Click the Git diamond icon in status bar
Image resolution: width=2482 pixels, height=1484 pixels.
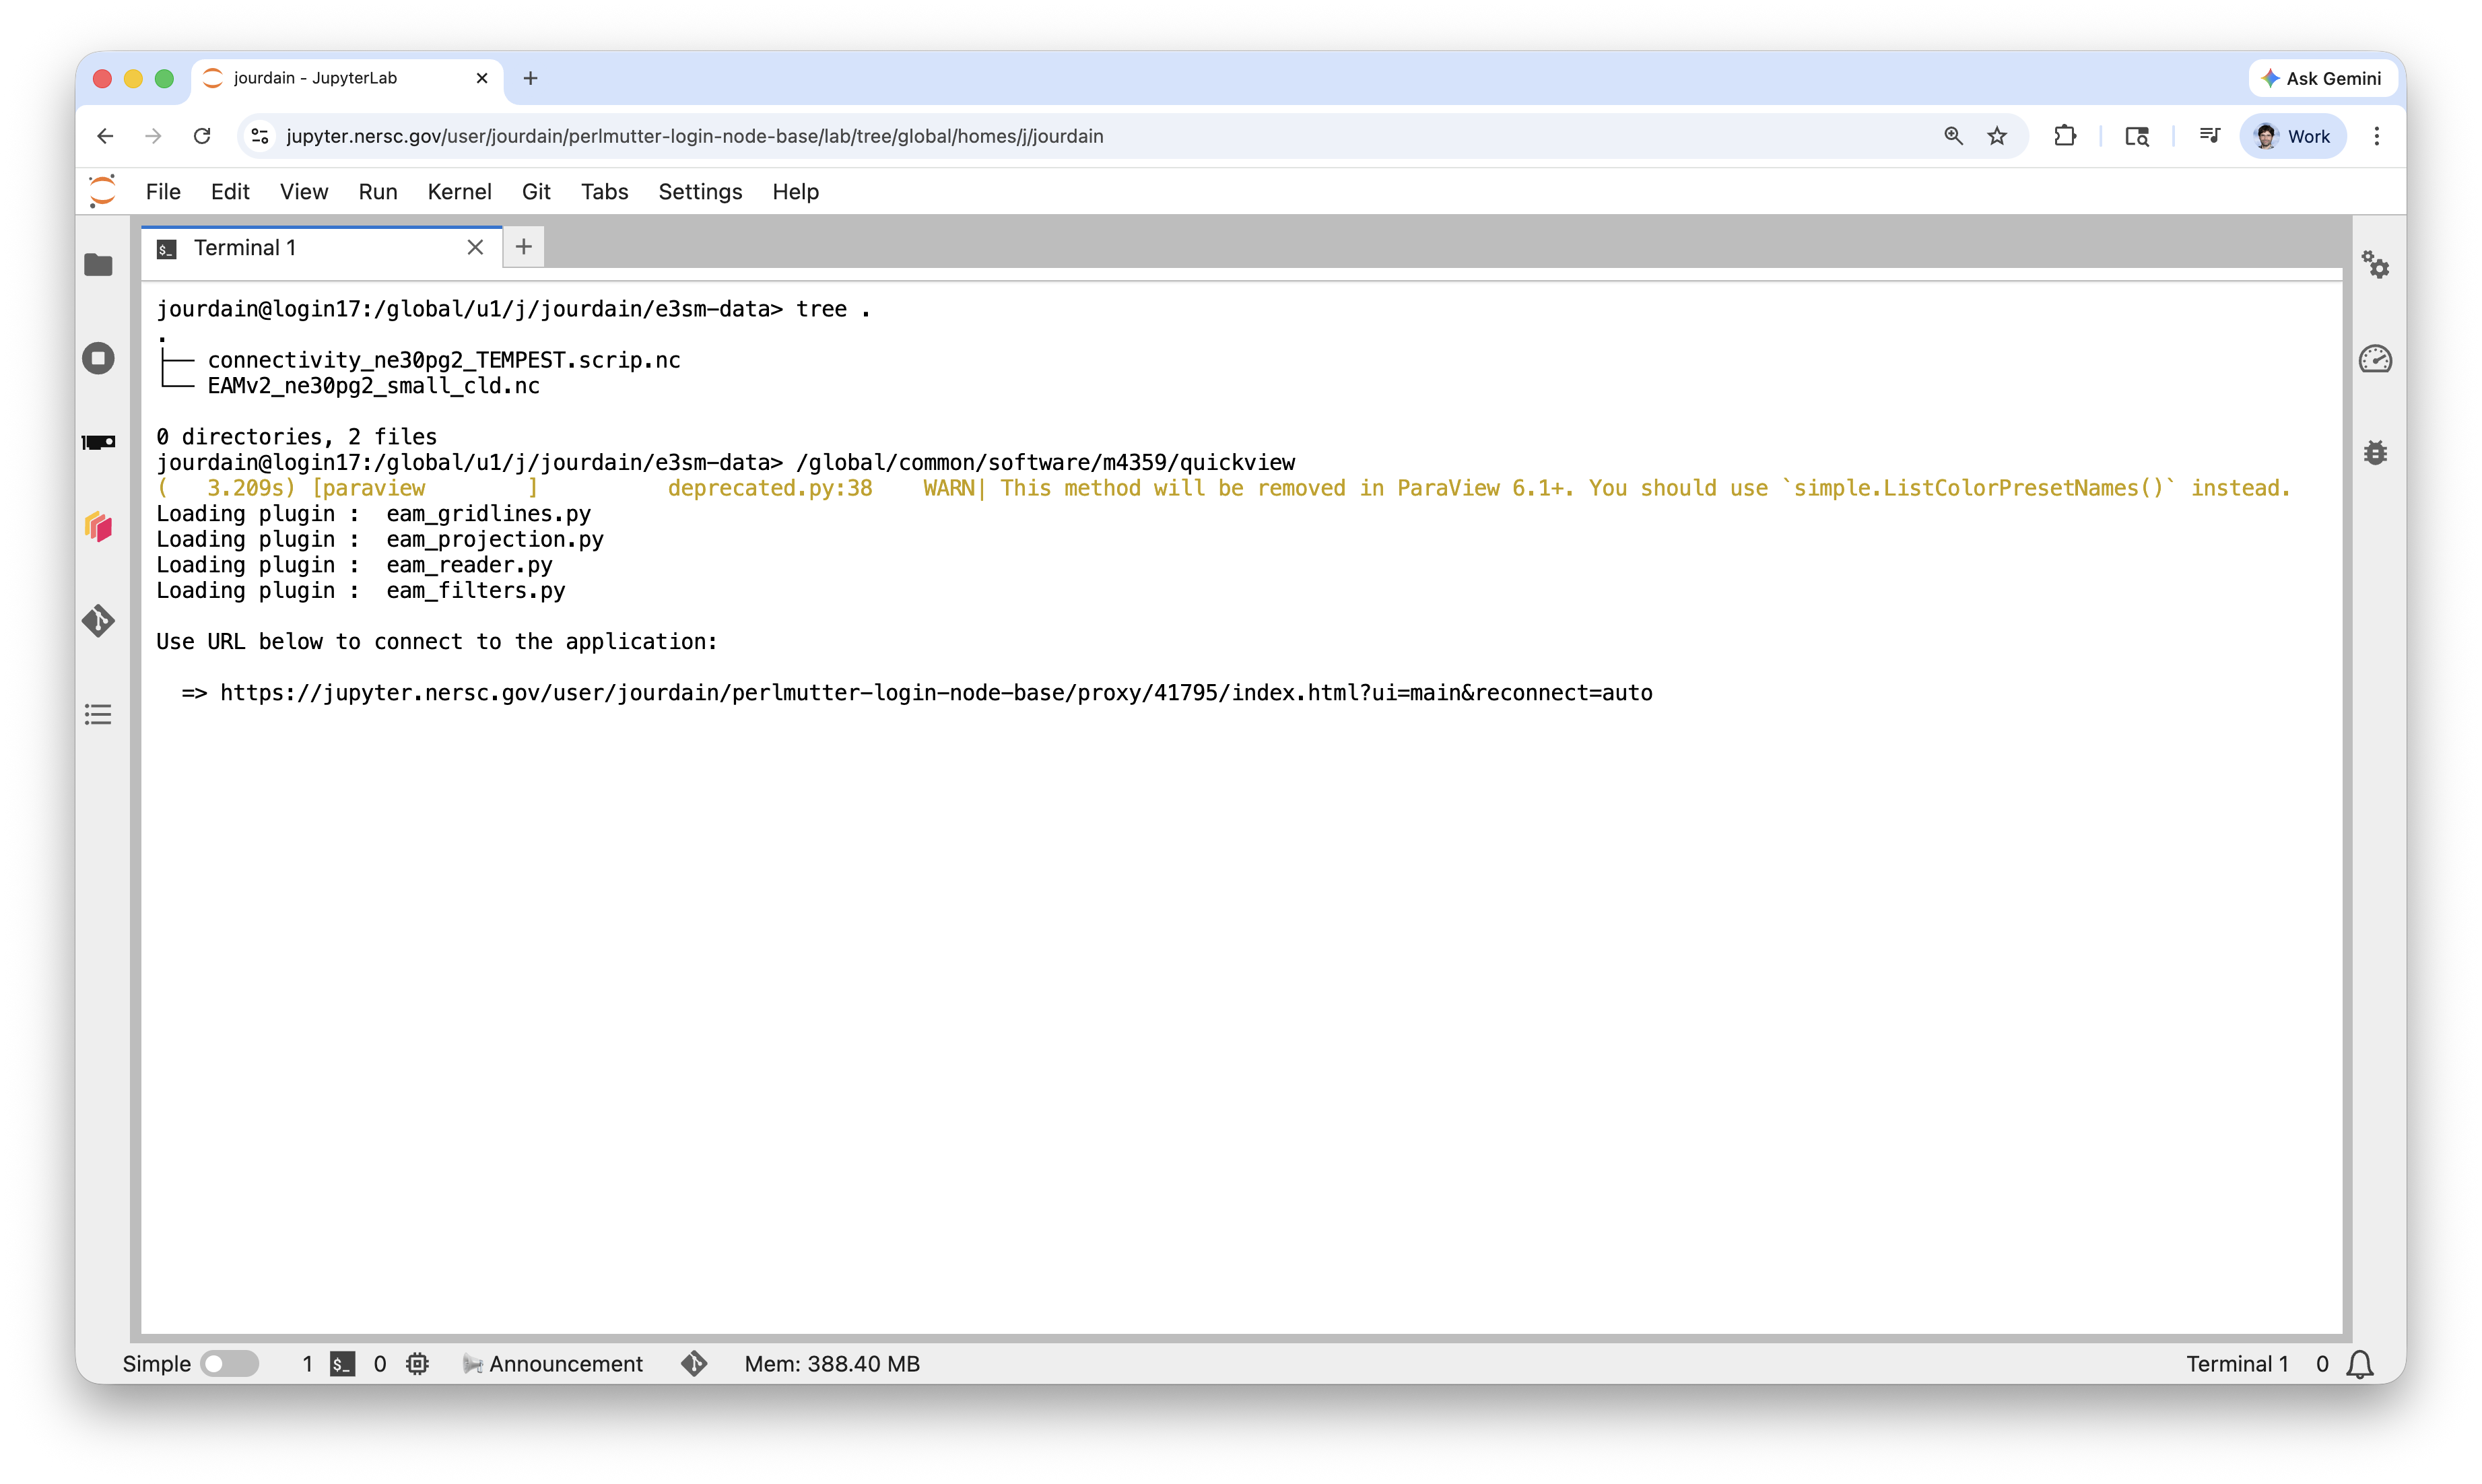tap(694, 1364)
